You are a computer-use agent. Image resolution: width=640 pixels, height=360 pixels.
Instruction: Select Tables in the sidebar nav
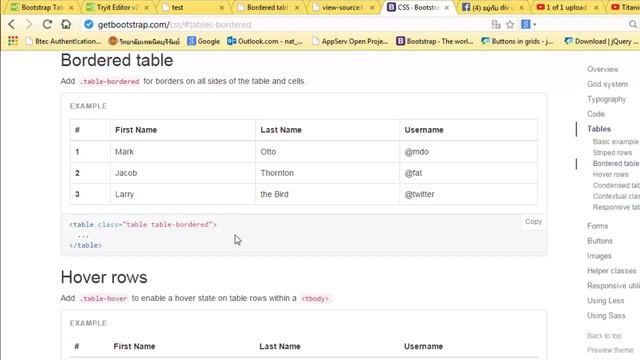(x=599, y=129)
